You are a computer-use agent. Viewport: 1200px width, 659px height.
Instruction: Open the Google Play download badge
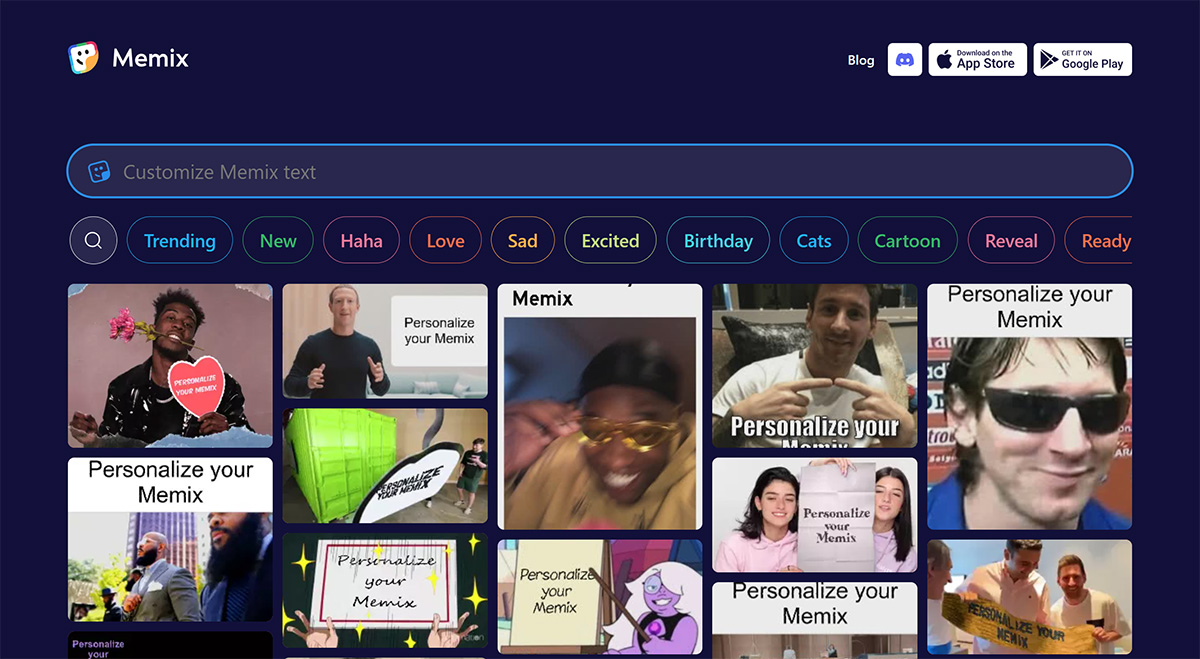(1082, 59)
